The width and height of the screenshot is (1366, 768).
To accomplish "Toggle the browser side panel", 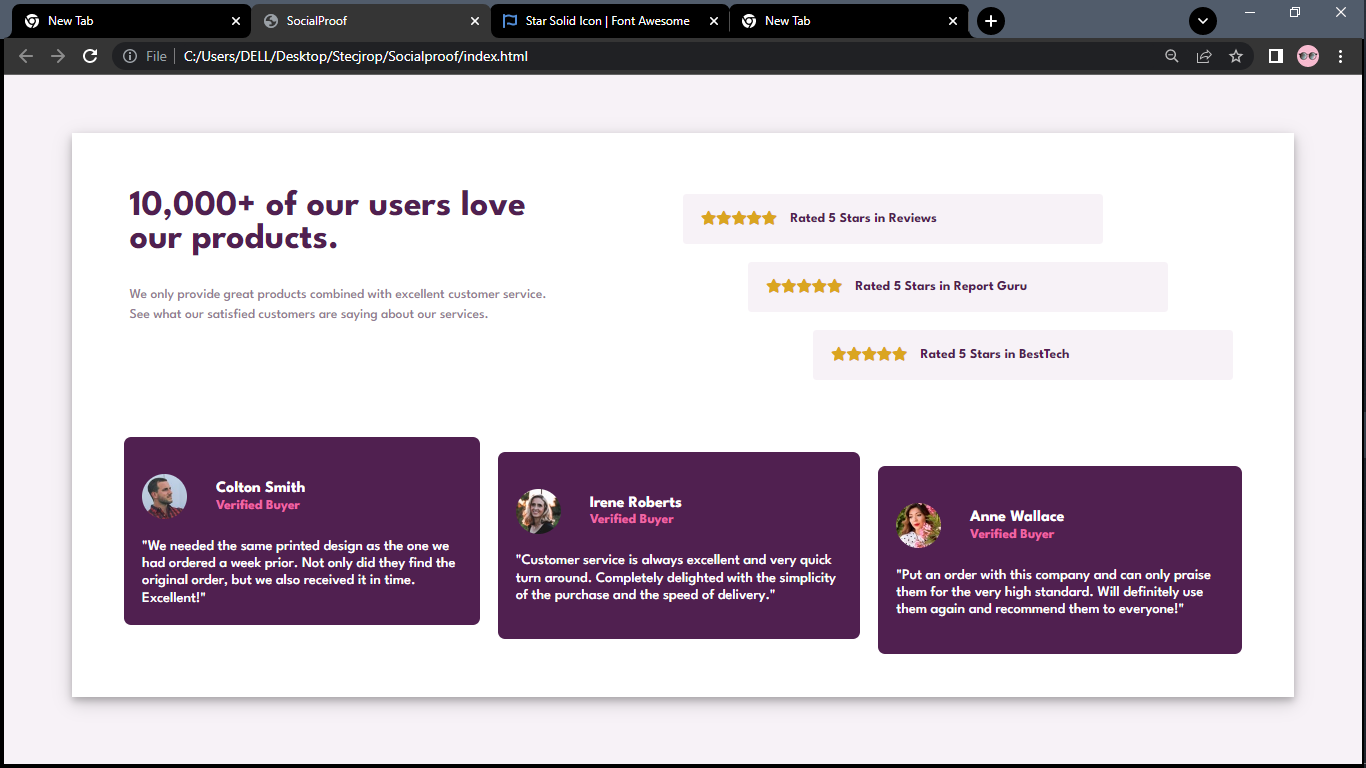I will click(x=1276, y=56).
